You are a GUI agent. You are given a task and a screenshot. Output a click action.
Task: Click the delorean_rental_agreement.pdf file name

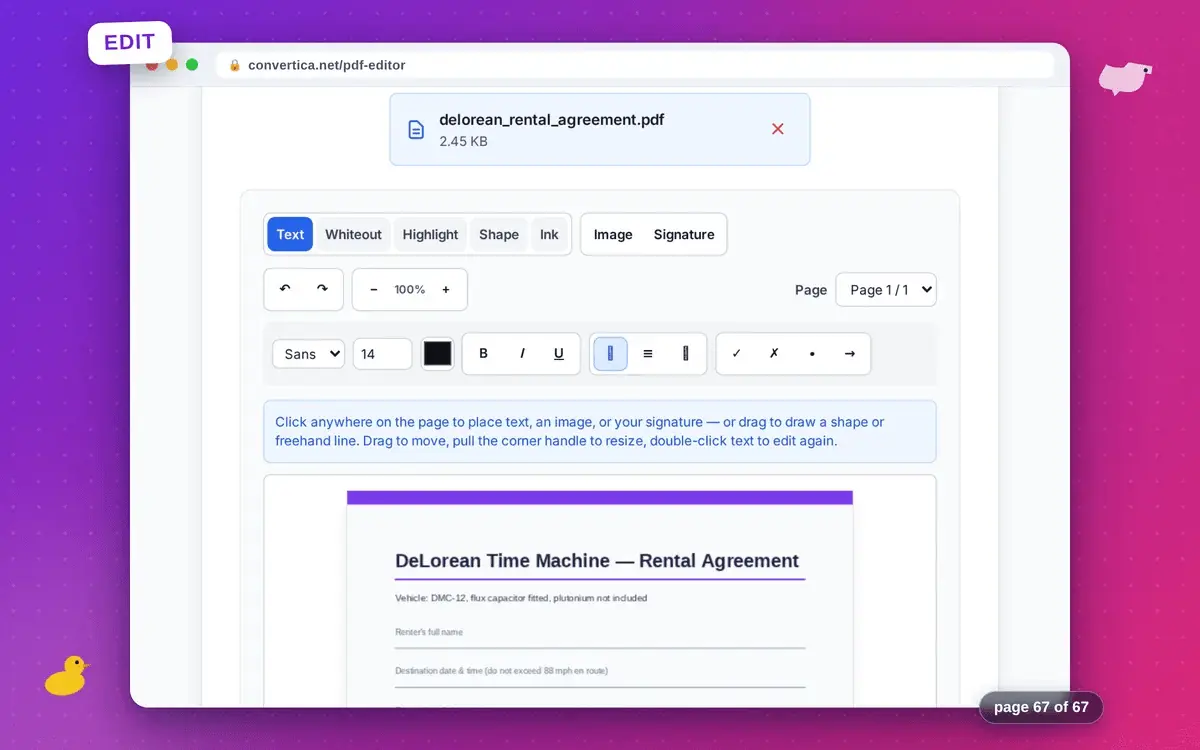pyautogui.click(x=552, y=119)
